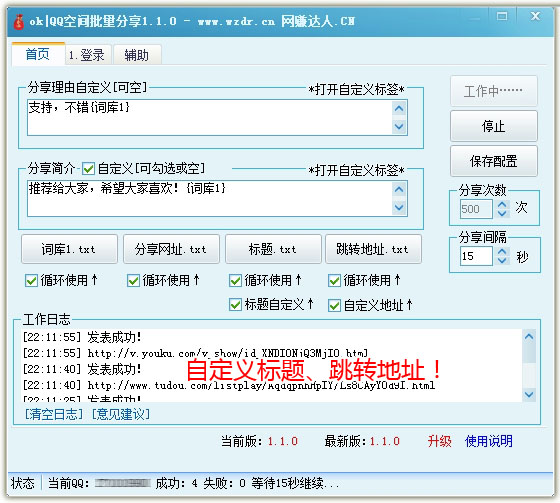
Task: Click the 分享间隔 field showing 15
Action: pyautogui.click(x=476, y=256)
